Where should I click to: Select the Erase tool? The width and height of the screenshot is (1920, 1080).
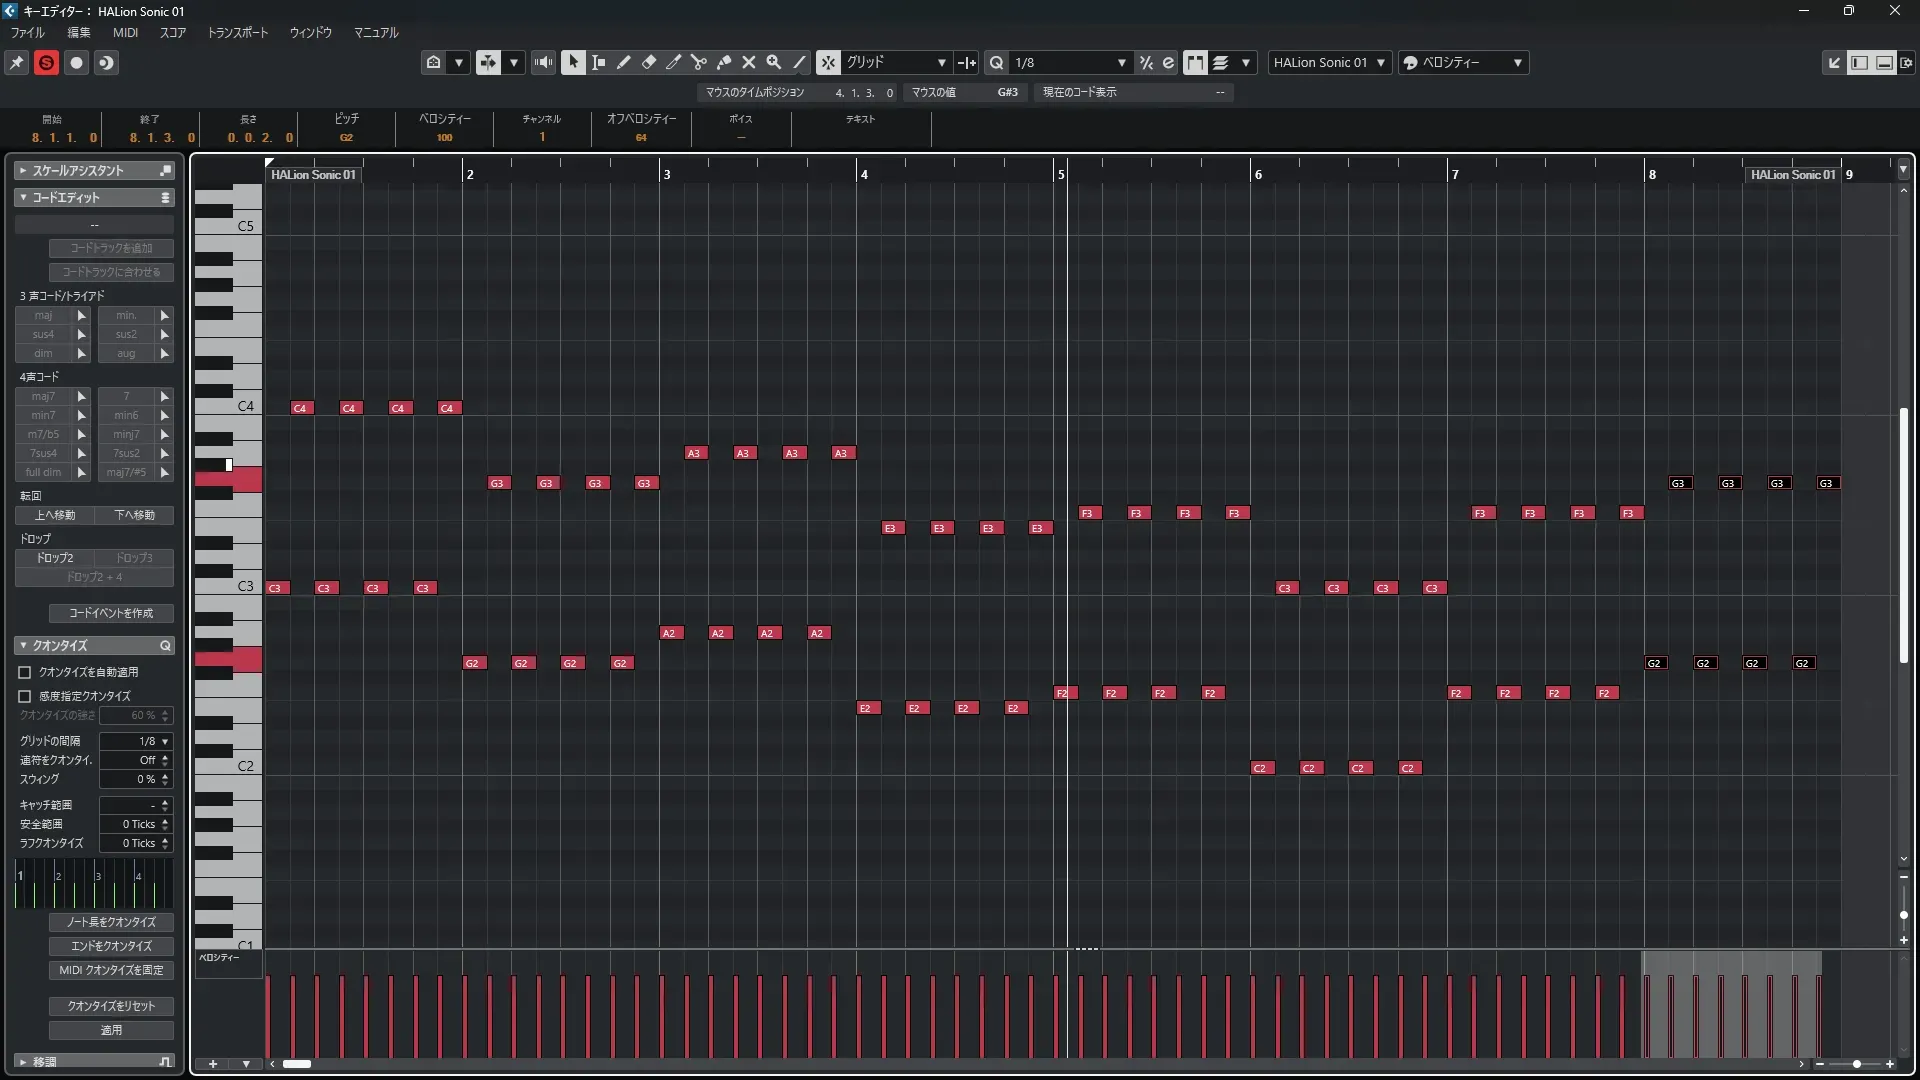[649, 62]
